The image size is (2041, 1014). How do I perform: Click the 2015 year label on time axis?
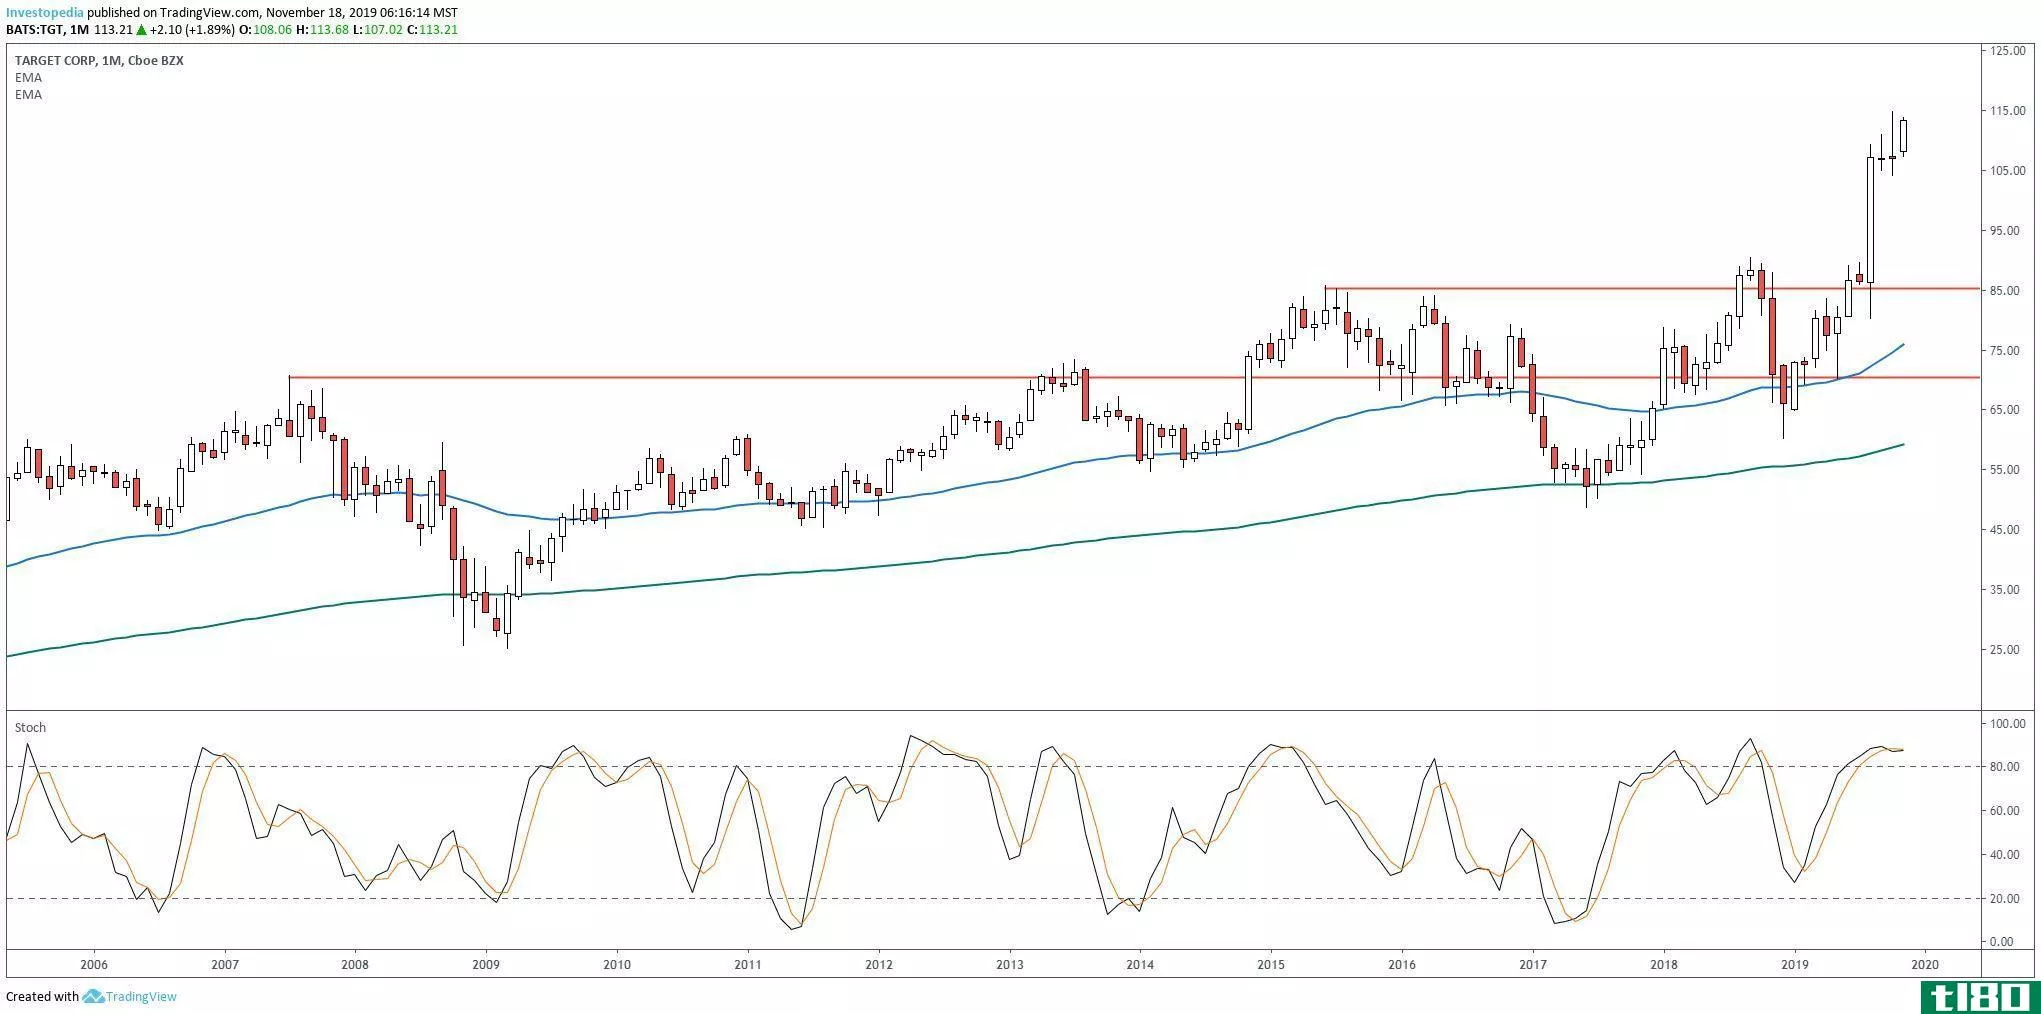pyautogui.click(x=1271, y=964)
